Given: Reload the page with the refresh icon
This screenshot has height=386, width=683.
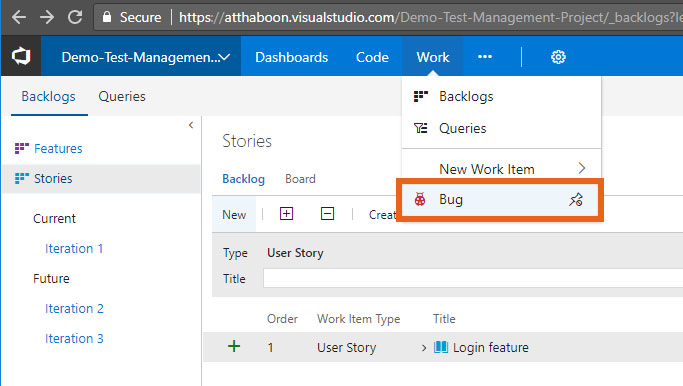Looking at the screenshot, I should [75, 17].
